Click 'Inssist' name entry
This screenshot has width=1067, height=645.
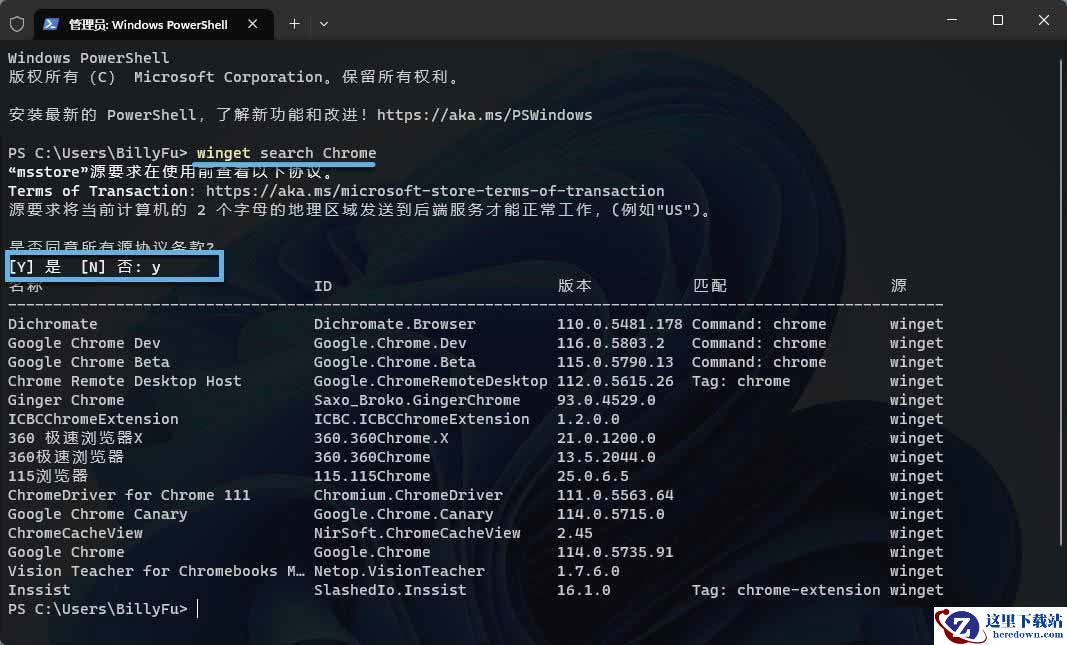[39, 590]
